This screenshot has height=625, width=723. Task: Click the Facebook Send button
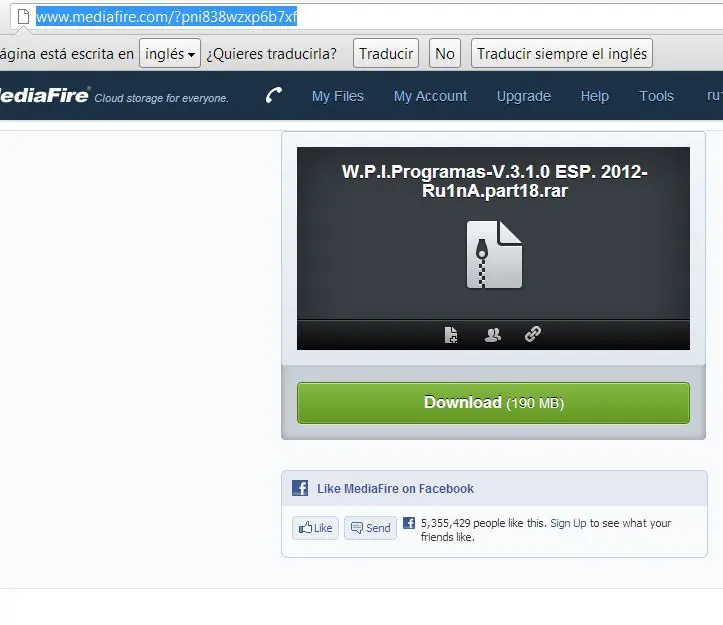coord(370,528)
